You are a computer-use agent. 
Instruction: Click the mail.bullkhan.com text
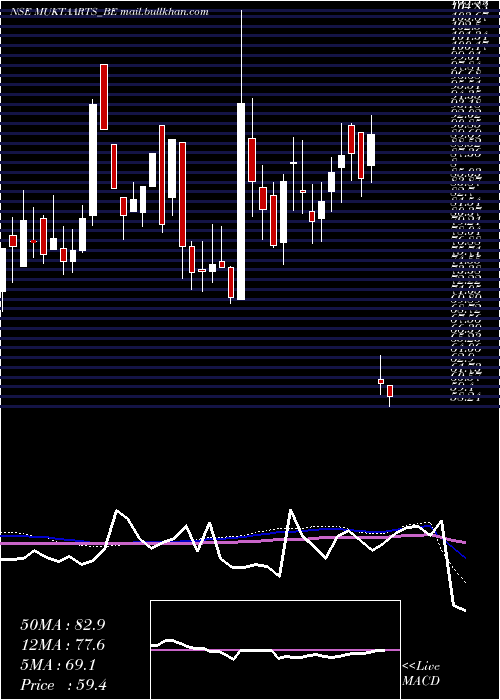164,12
